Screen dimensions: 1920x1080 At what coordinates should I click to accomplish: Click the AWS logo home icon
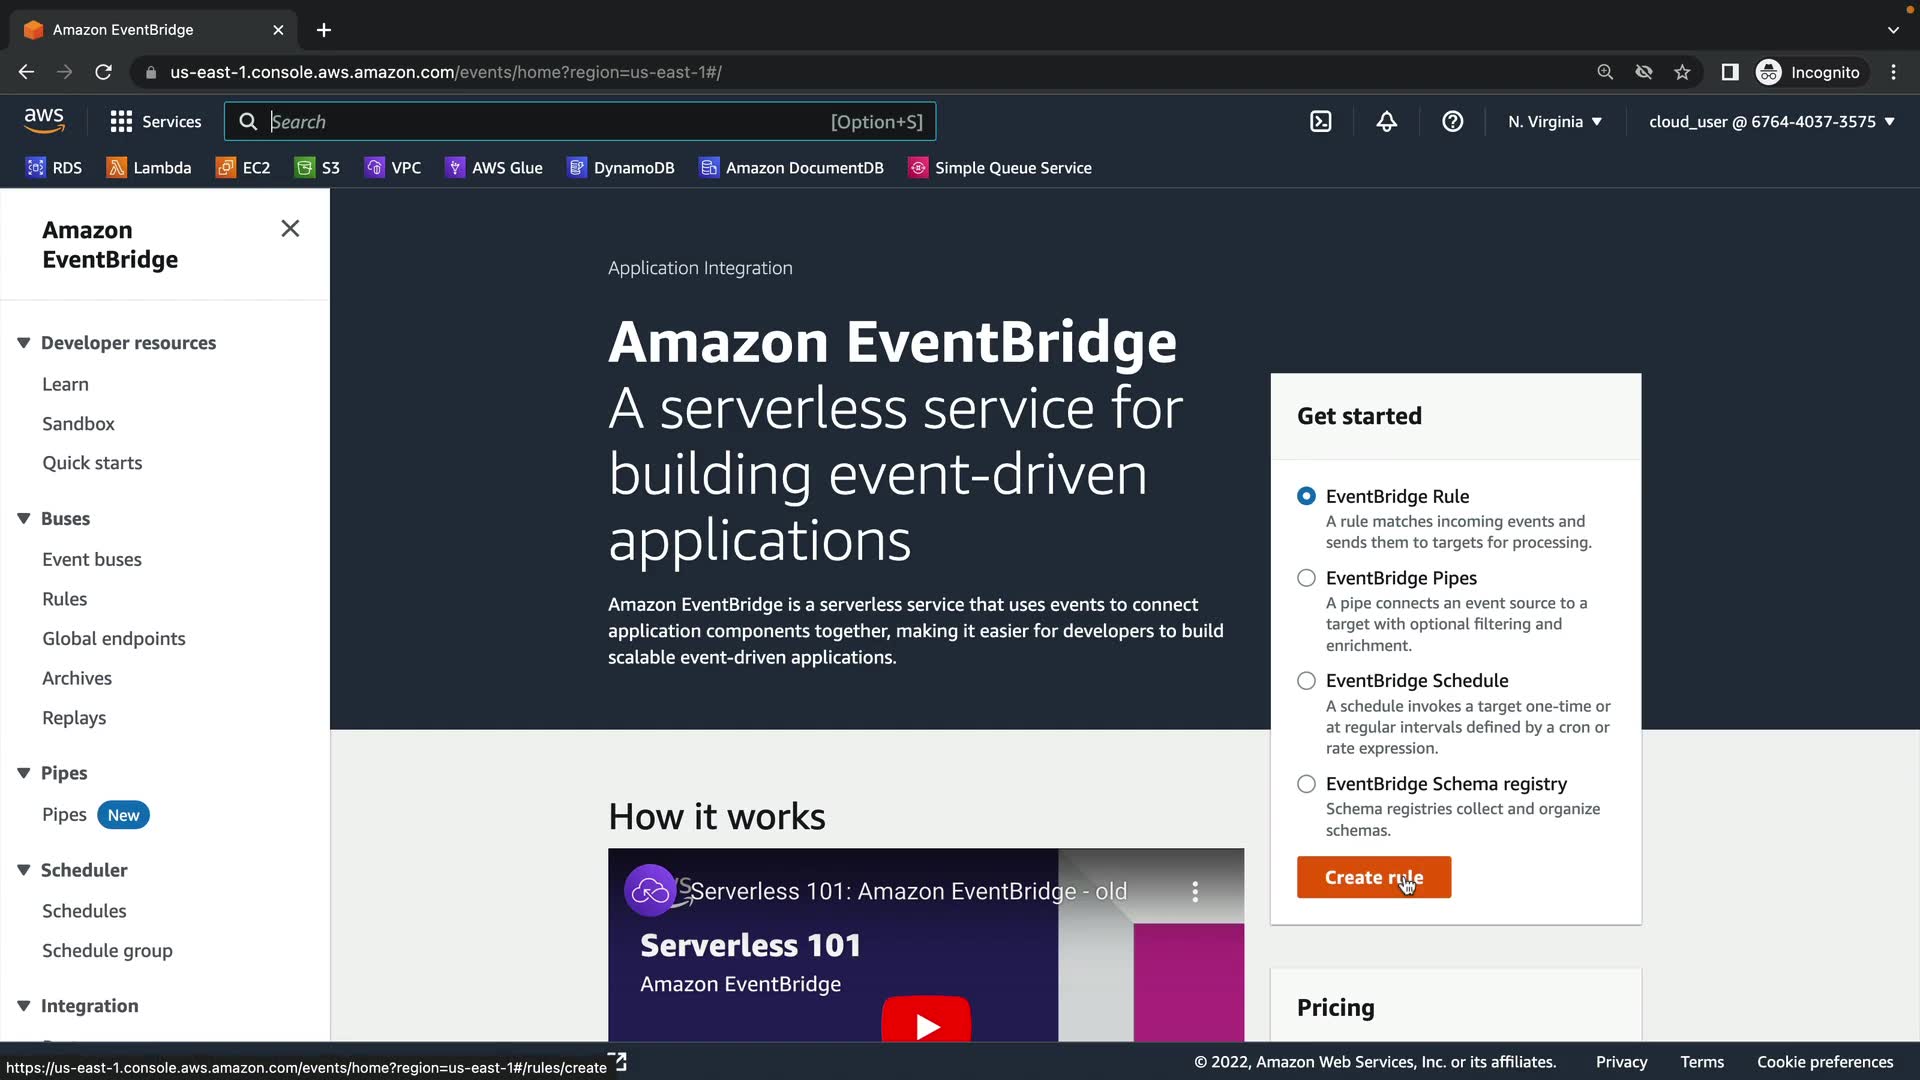[x=44, y=120]
